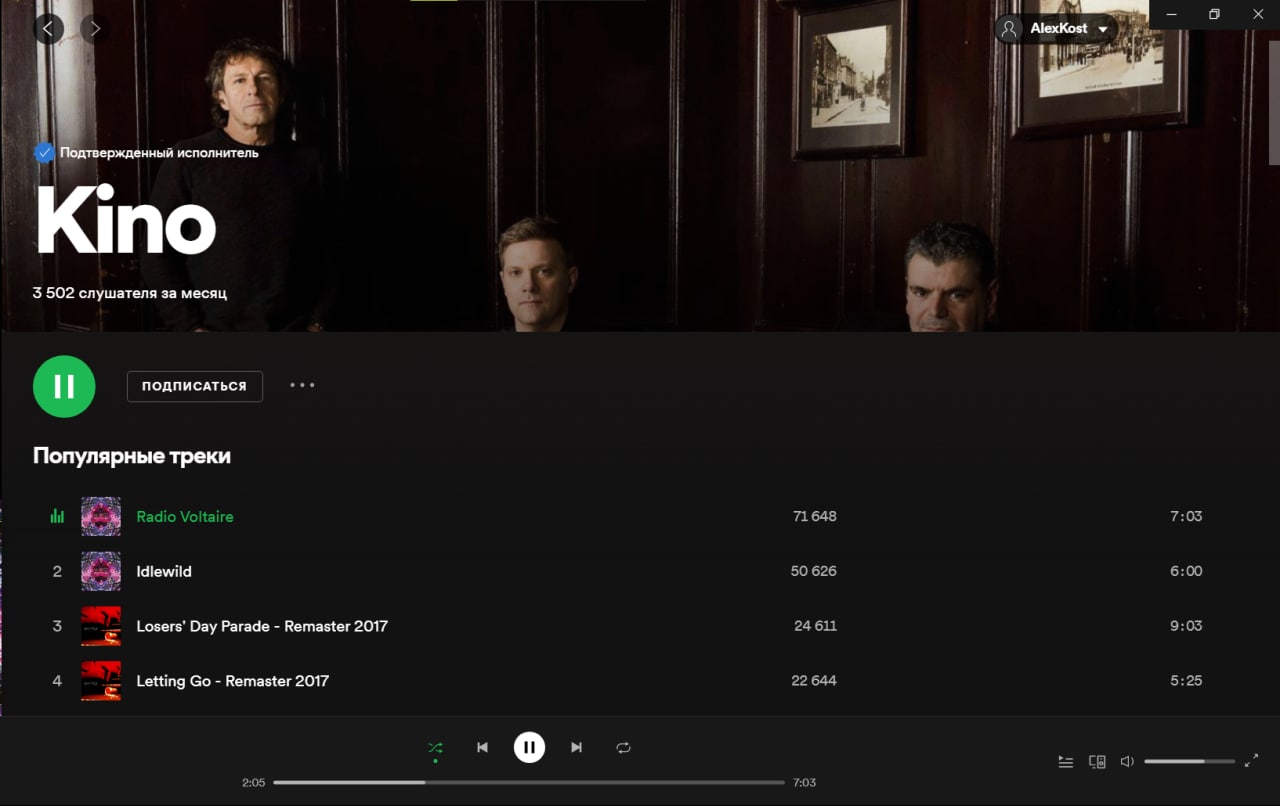1280x806 pixels.
Task: Click the 7:03 duration of Radio Voltaire
Action: click(1186, 517)
